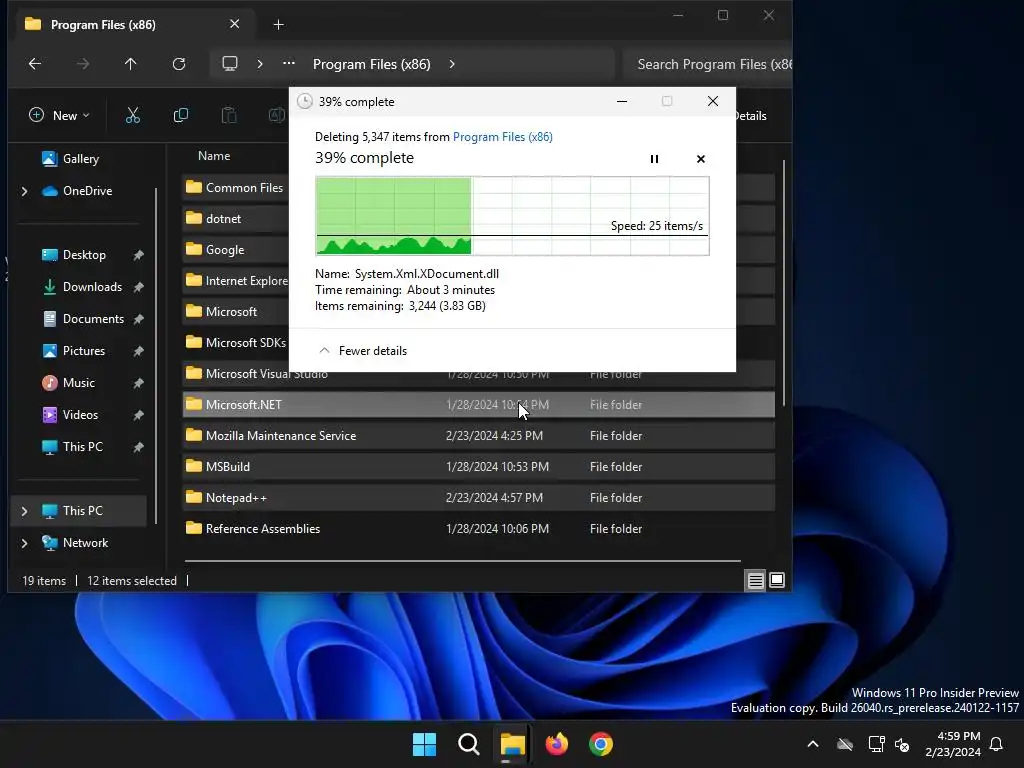Launch Firefox from taskbar

pos(556,744)
